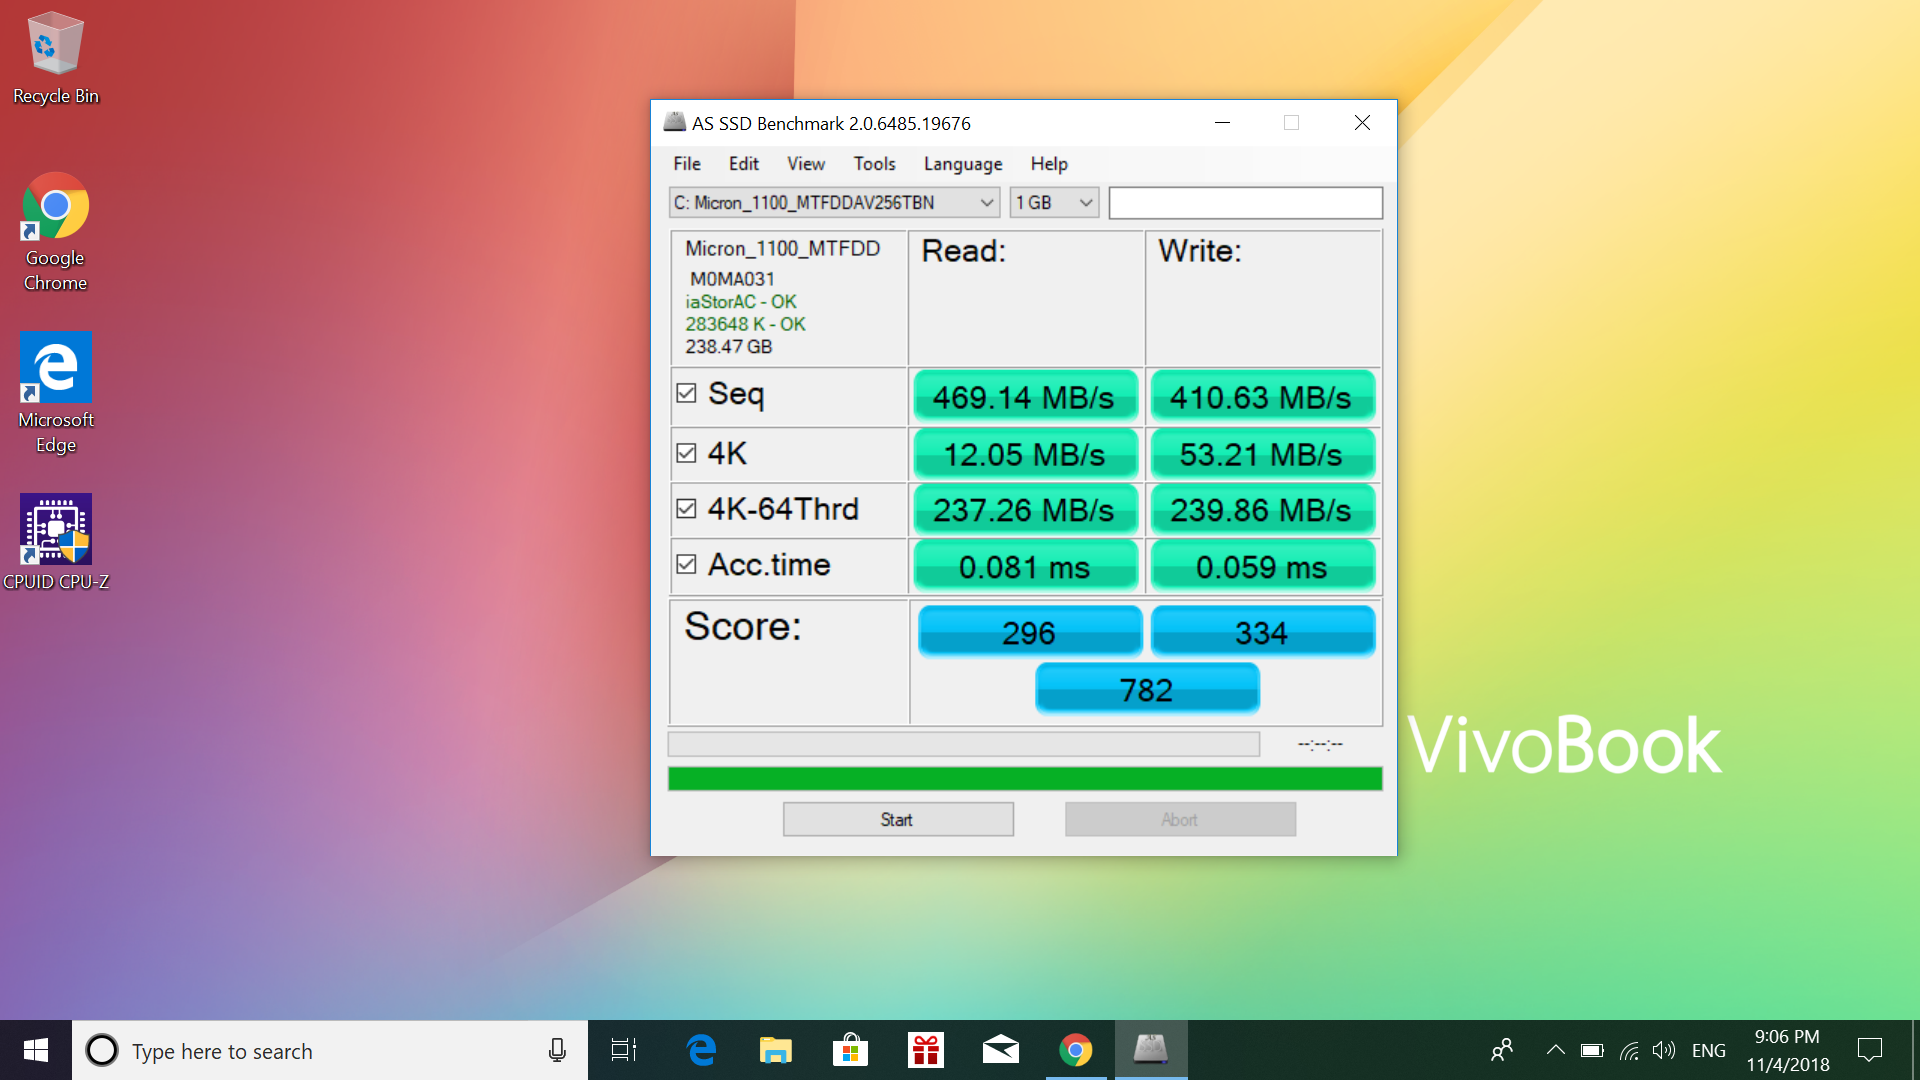Toggle the Seq test checkbox
Screen dimensions: 1920x1080
(x=686, y=393)
